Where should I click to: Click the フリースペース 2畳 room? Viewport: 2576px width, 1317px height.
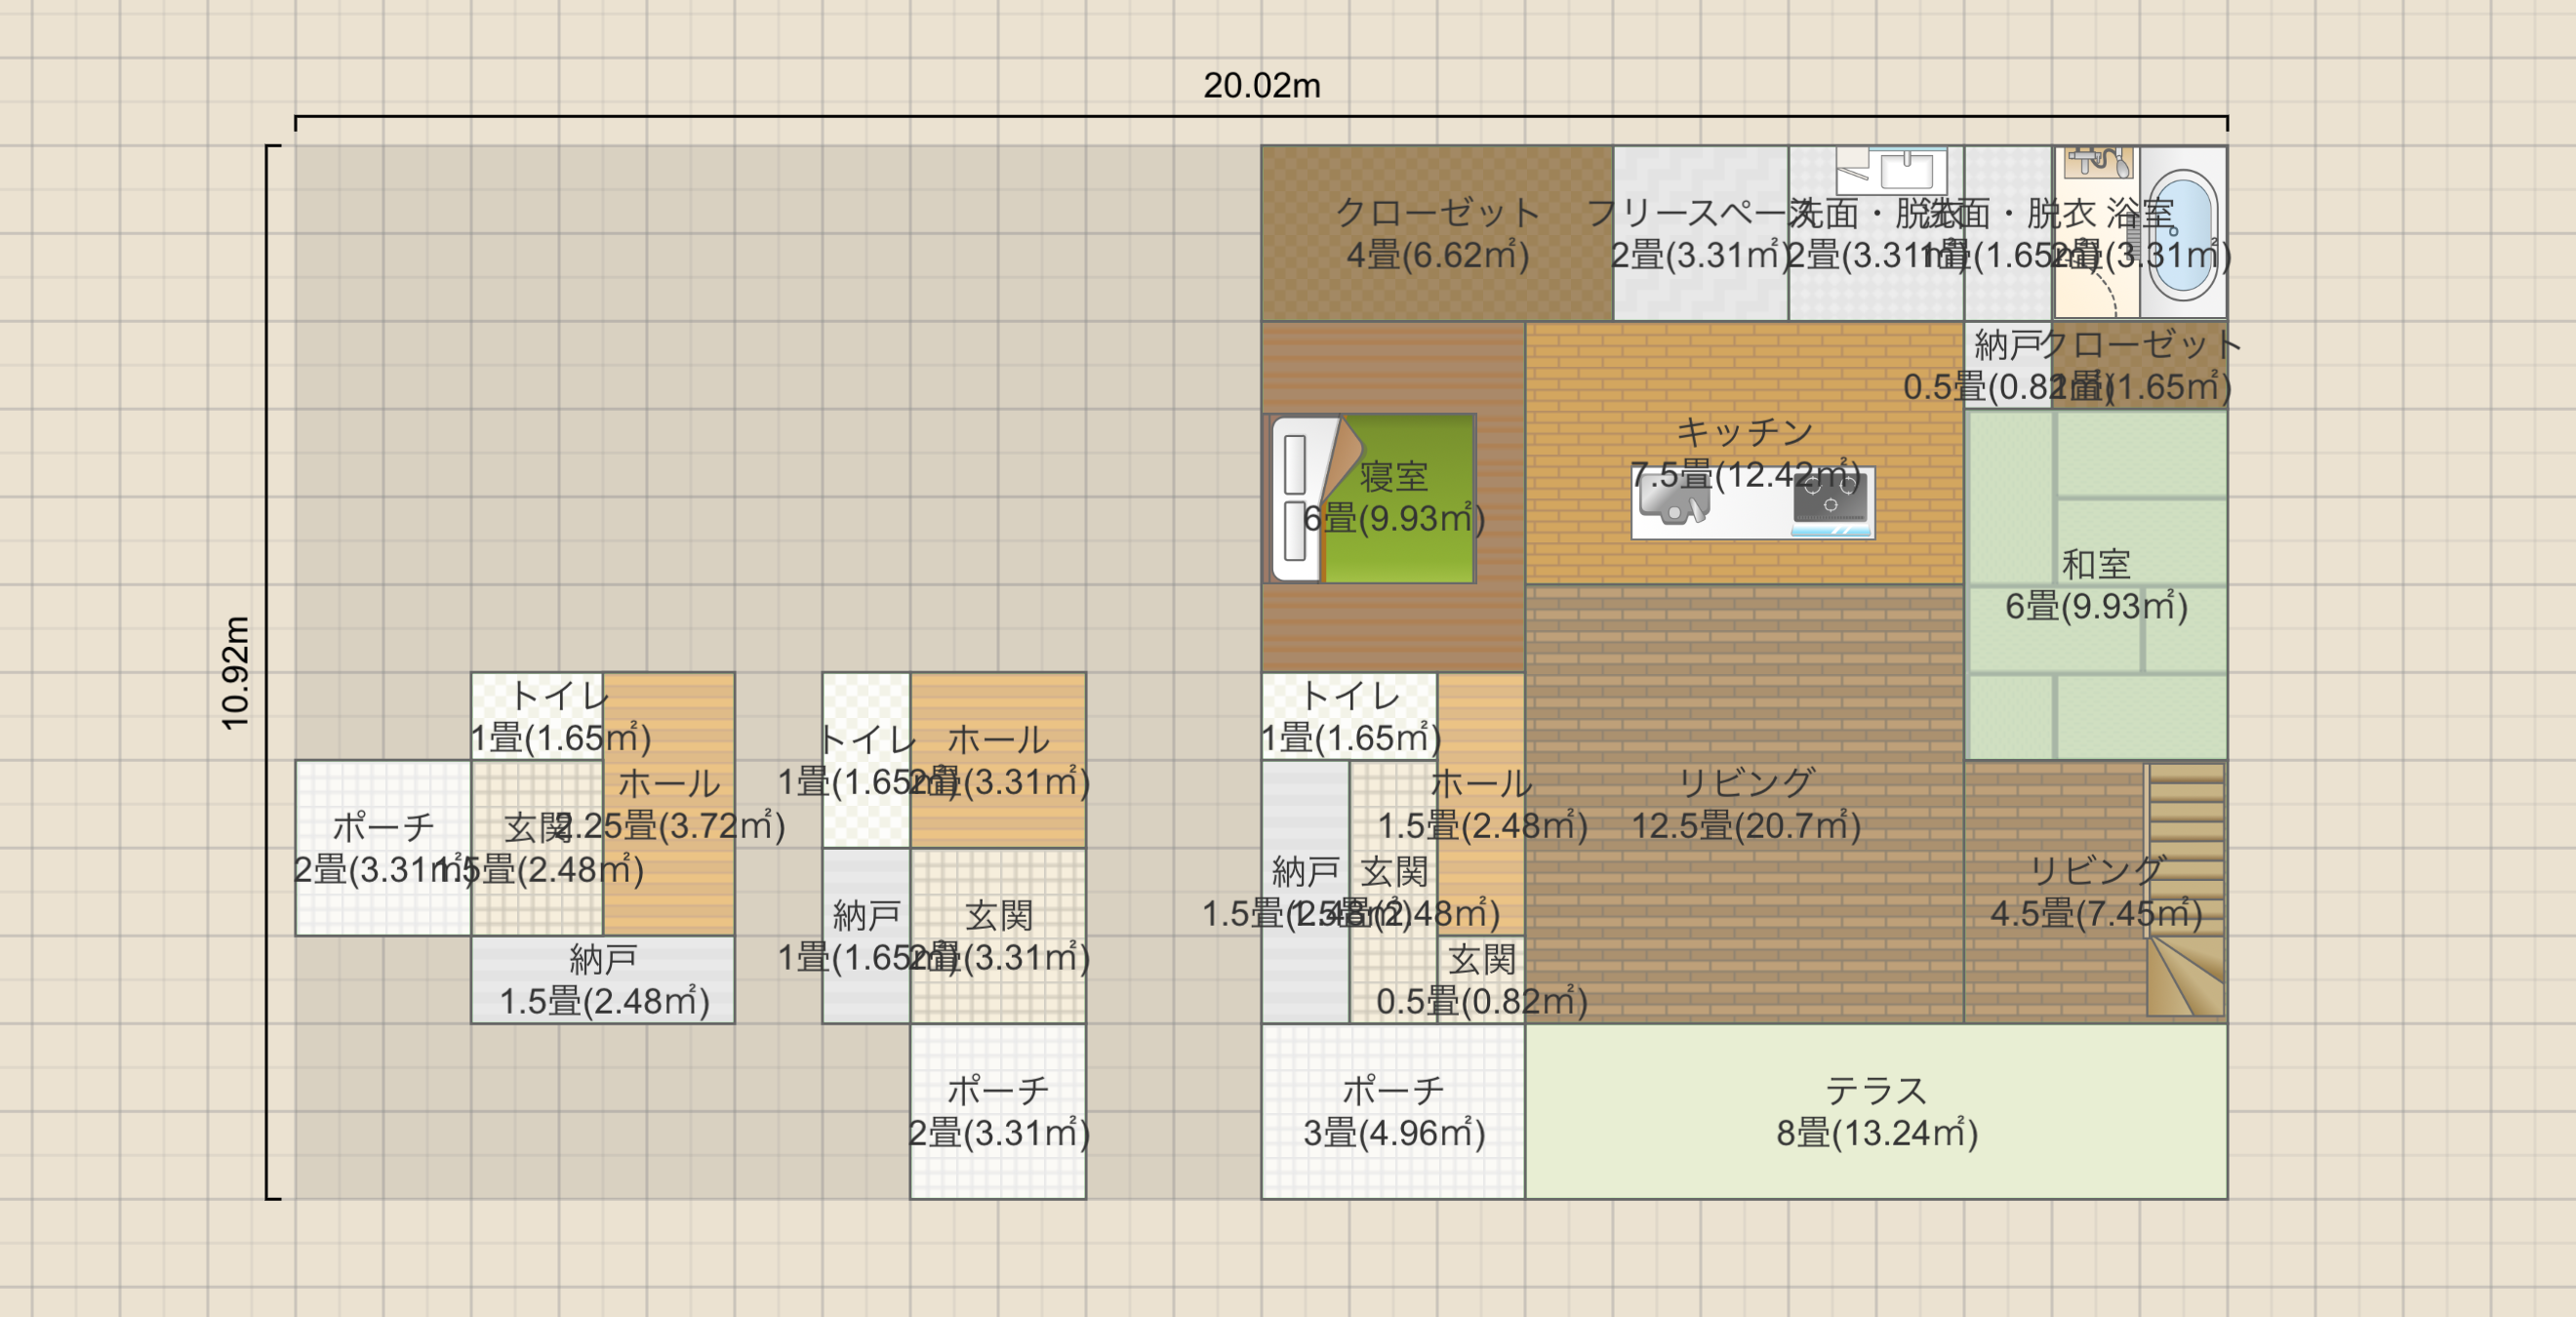point(1700,233)
